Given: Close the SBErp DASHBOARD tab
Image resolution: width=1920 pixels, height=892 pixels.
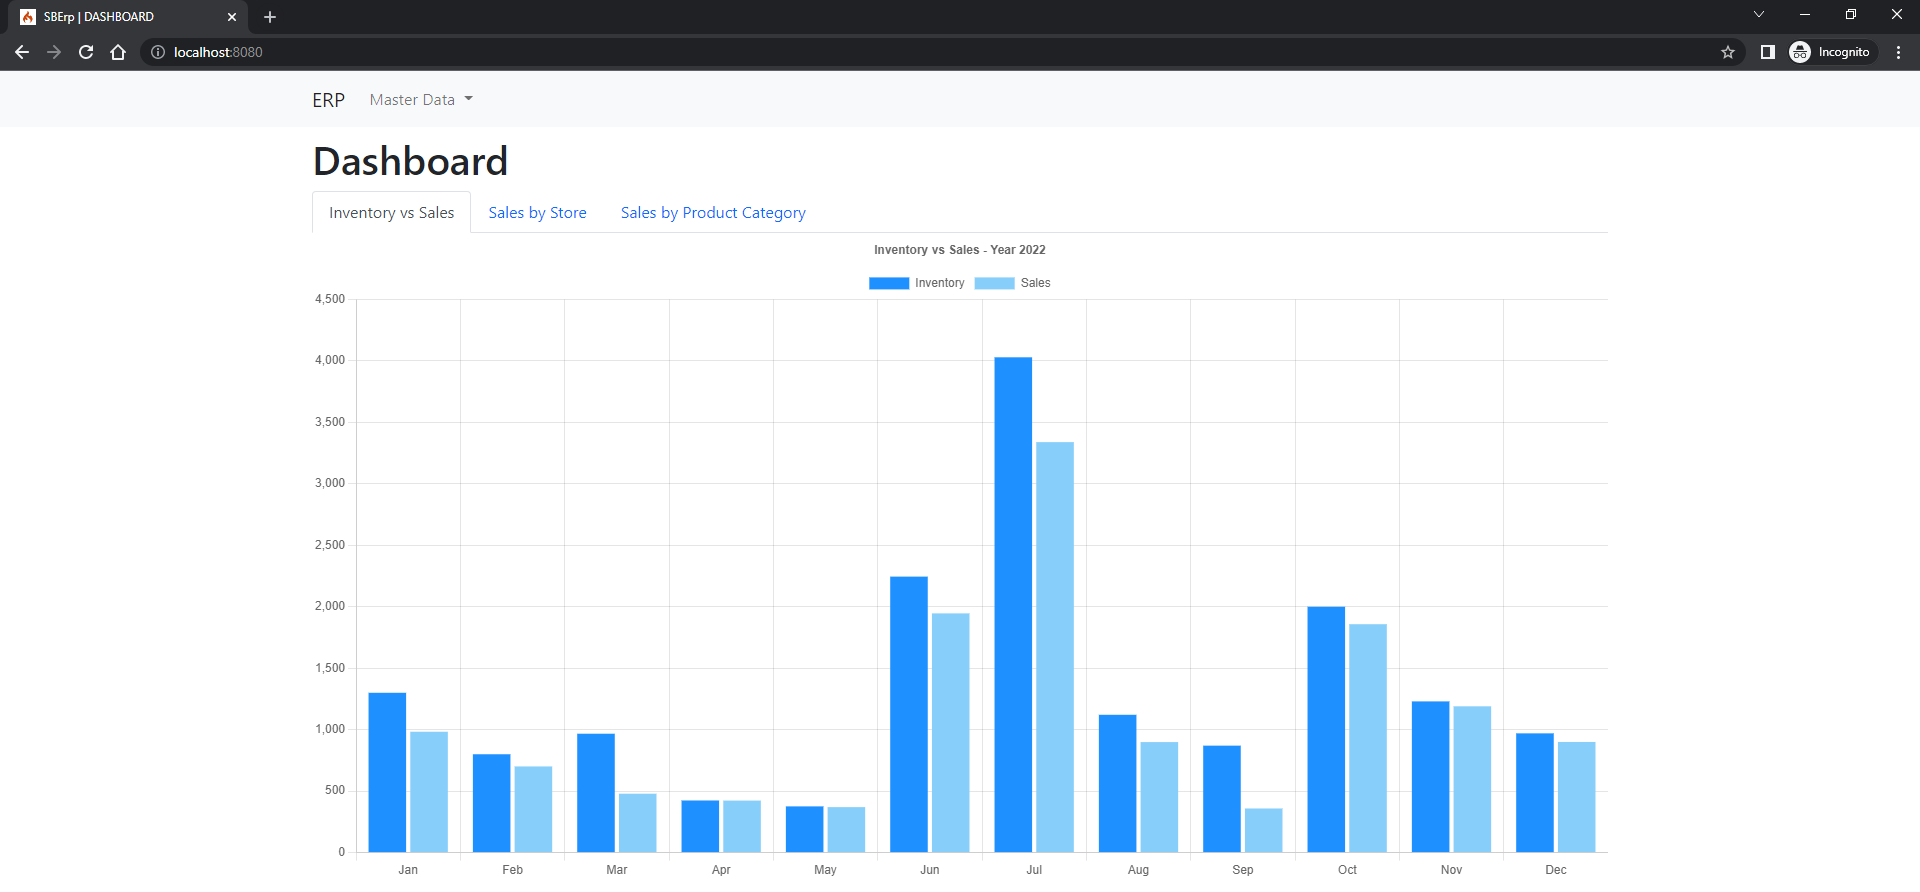Looking at the screenshot, I should pos(232,17).
